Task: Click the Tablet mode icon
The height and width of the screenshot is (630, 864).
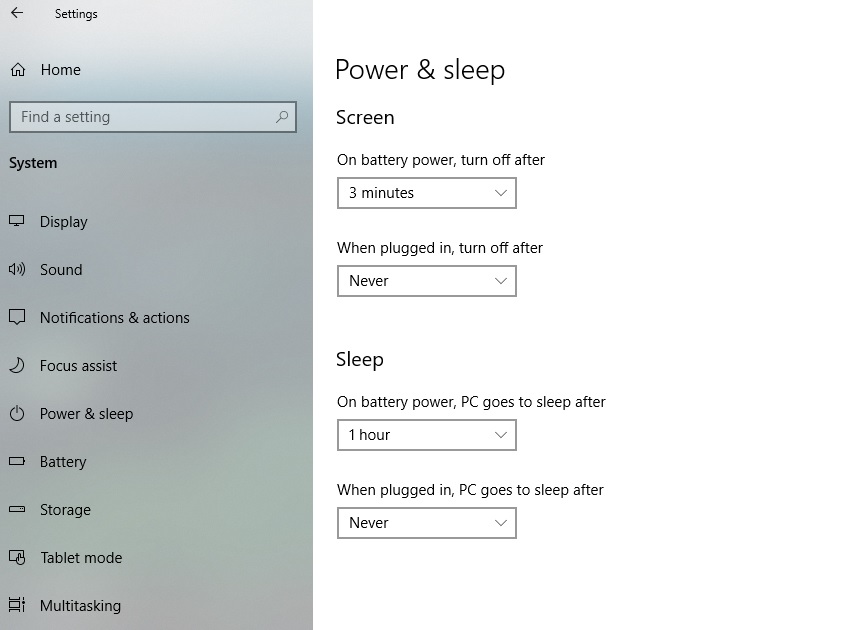Action: (x=17, y=557)
